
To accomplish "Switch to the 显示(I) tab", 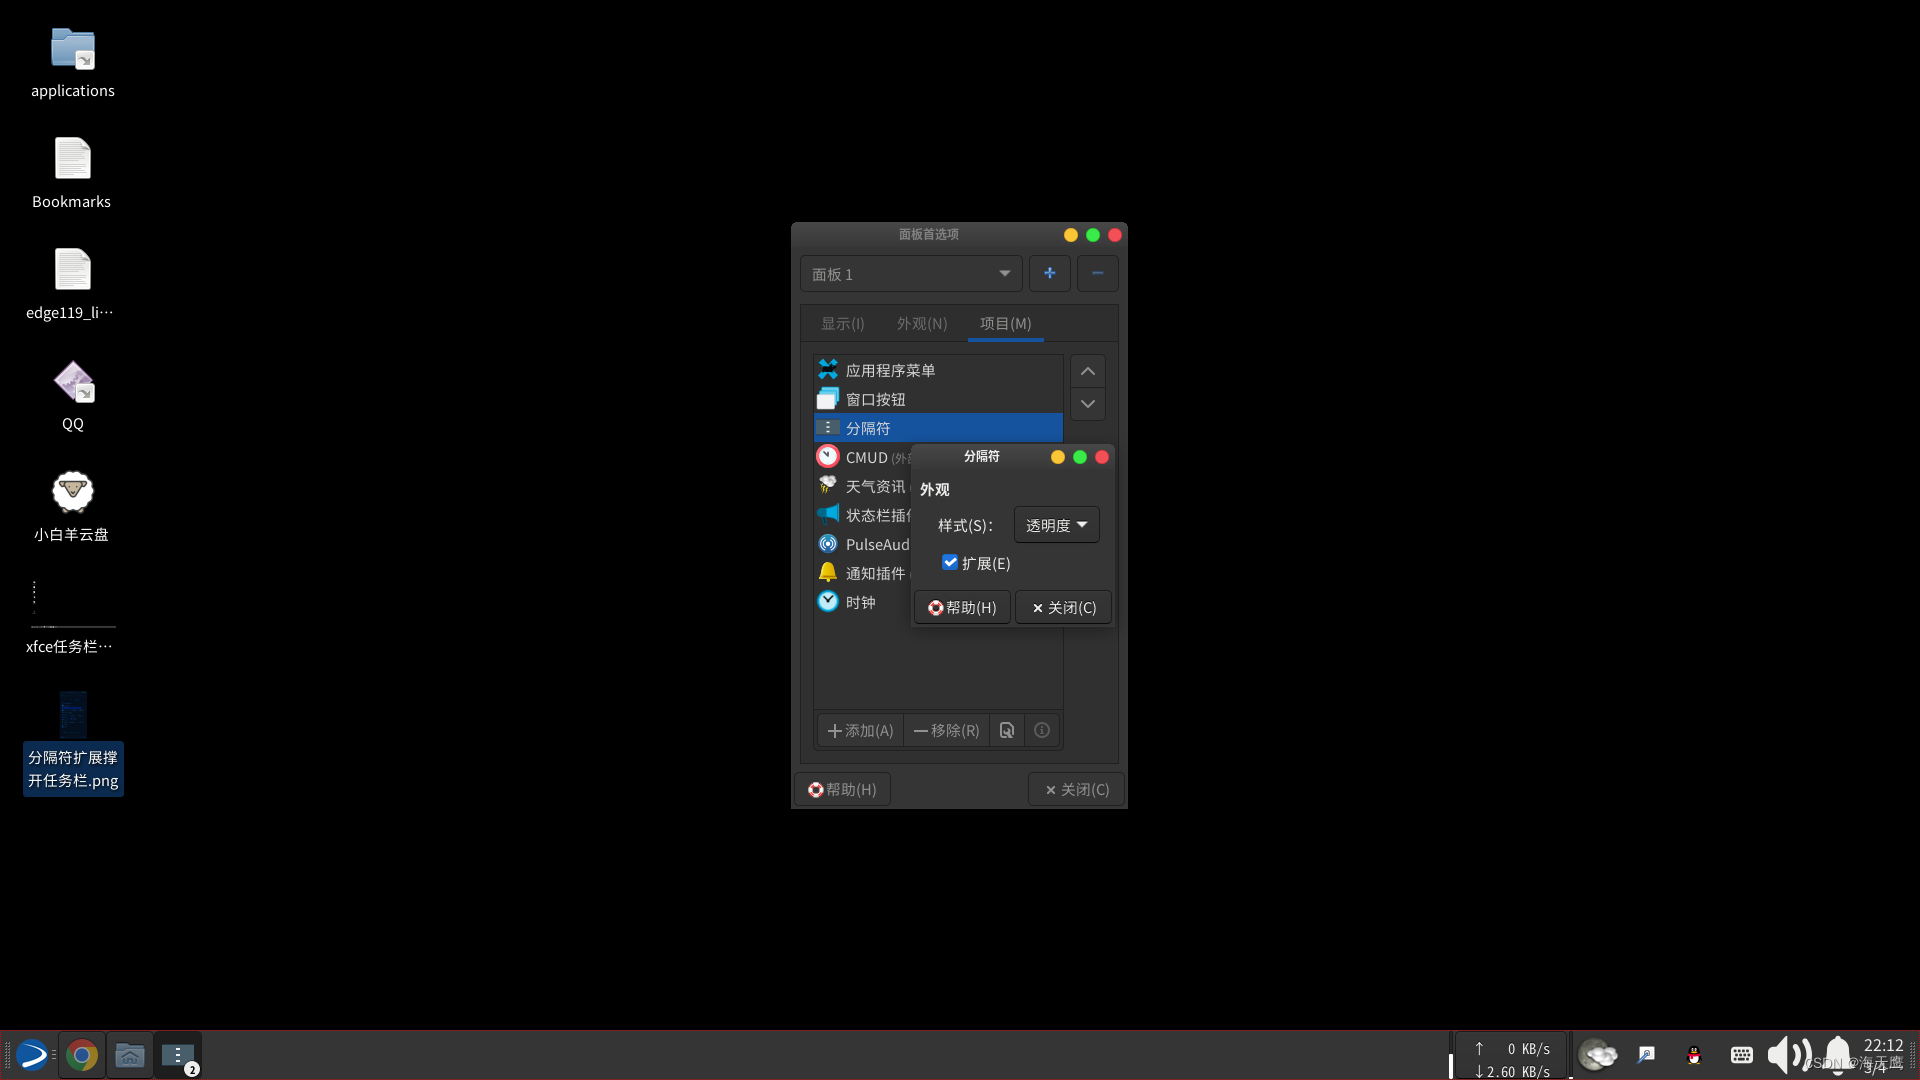I will point(842,324).
